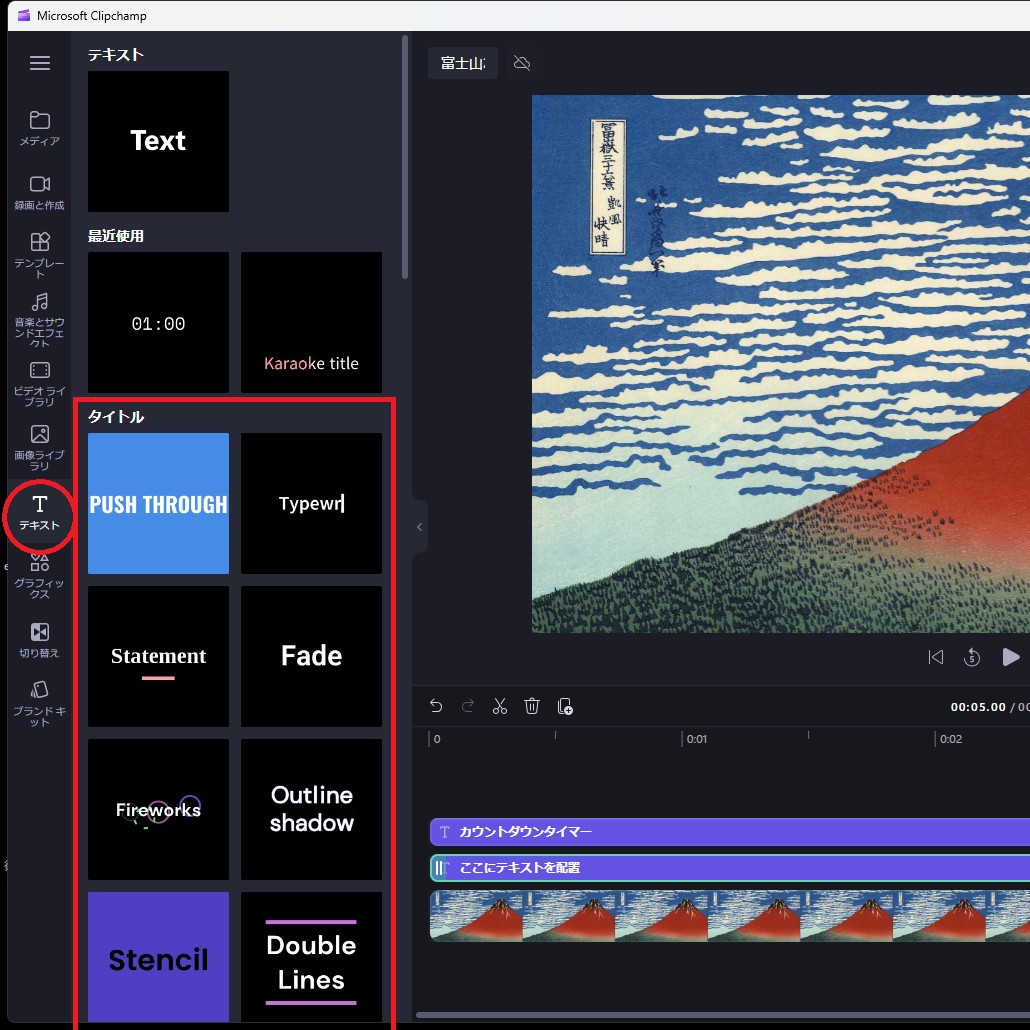Rewind five seconds
Image resolution: width=1030 pixels, height=1030 pixels.
972,657
